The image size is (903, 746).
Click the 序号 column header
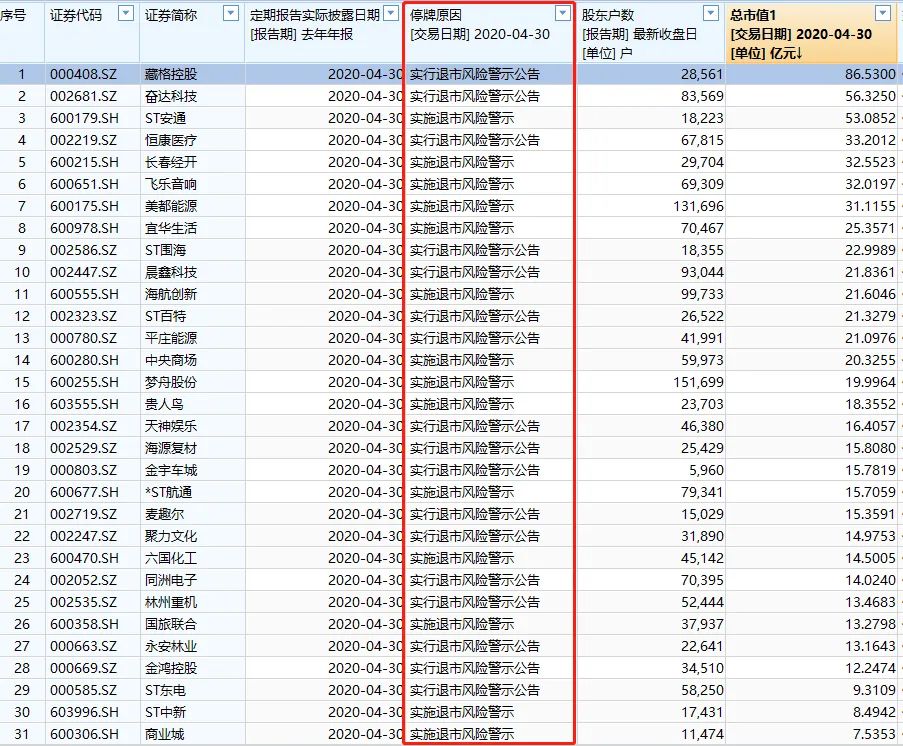13,16
